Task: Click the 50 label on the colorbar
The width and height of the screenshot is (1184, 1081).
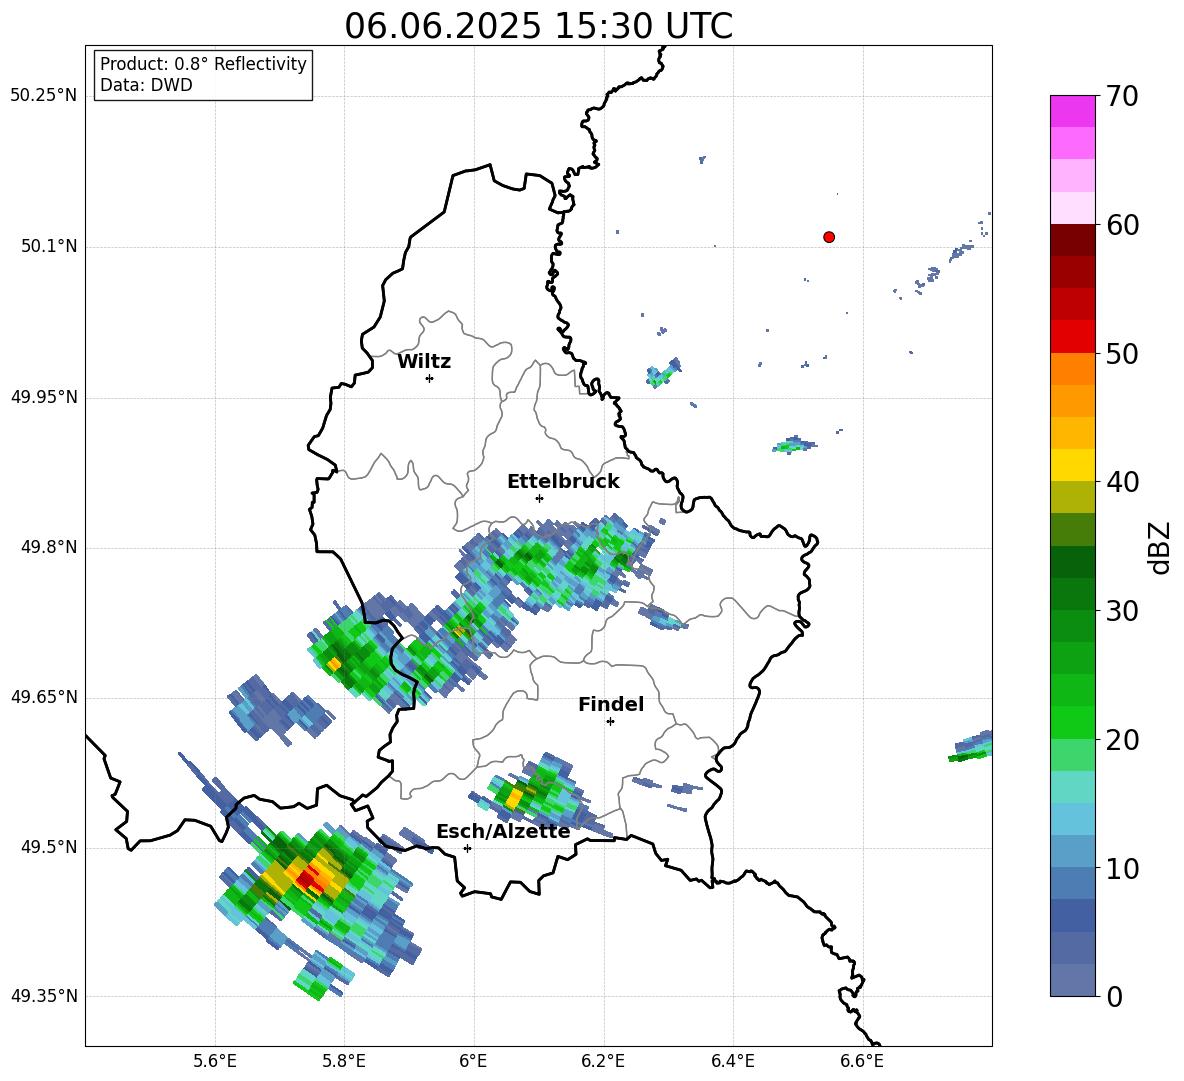Action: tap(1121, 354)
